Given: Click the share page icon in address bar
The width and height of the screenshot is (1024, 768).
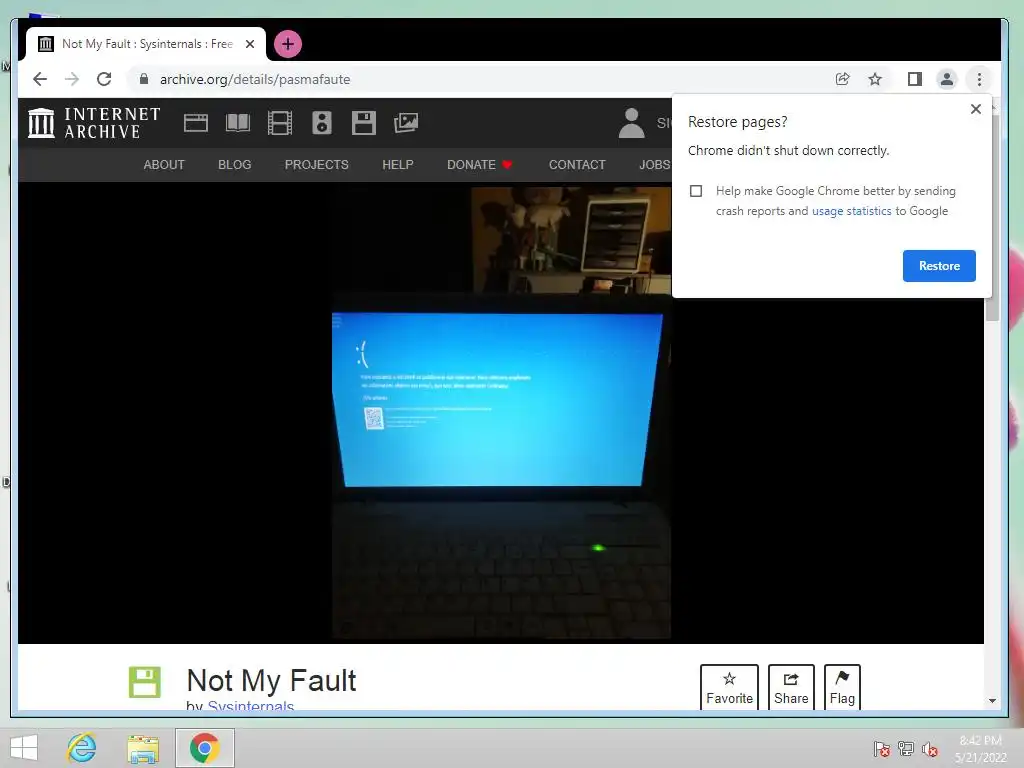Looking at the screenshot, I should (842, 79).
